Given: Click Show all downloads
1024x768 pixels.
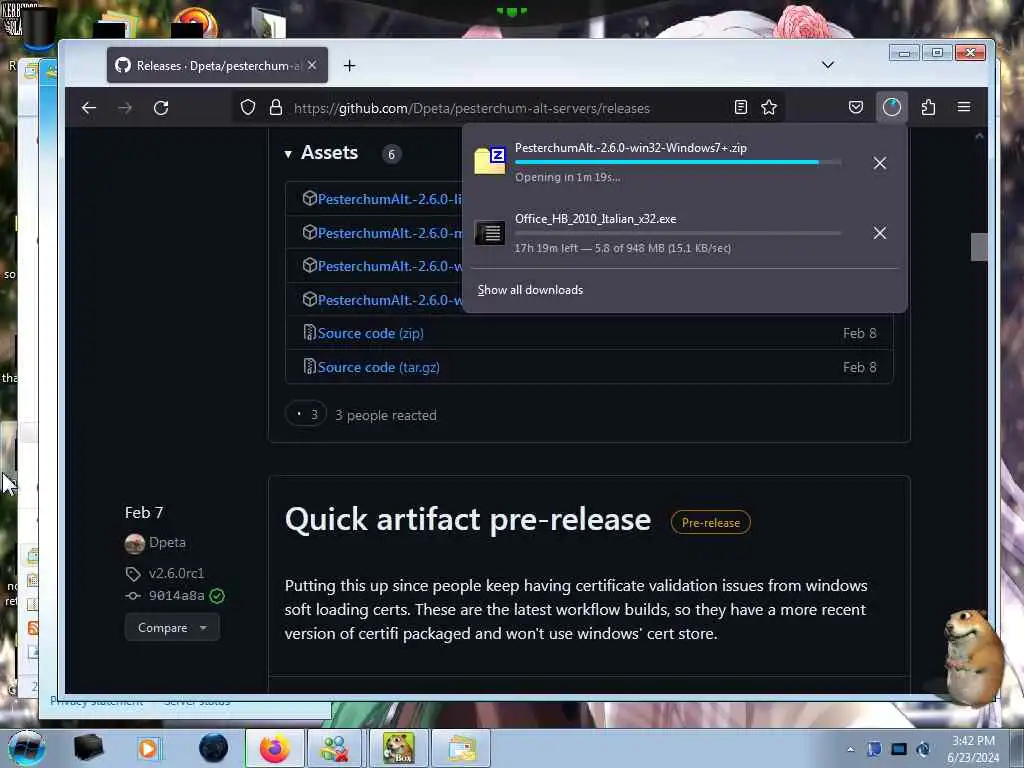Looking at the screenshot, I should coord(530,290).
